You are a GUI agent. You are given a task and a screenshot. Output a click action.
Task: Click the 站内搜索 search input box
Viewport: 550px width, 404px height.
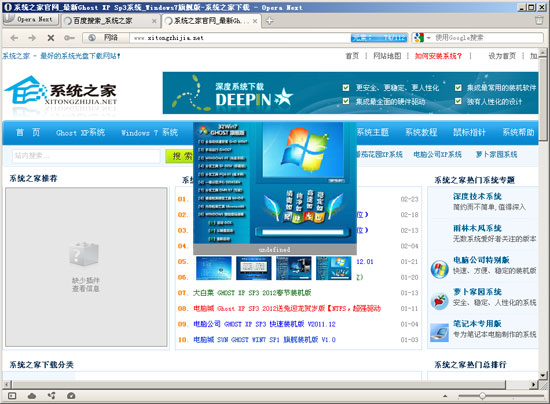point(86,156)
